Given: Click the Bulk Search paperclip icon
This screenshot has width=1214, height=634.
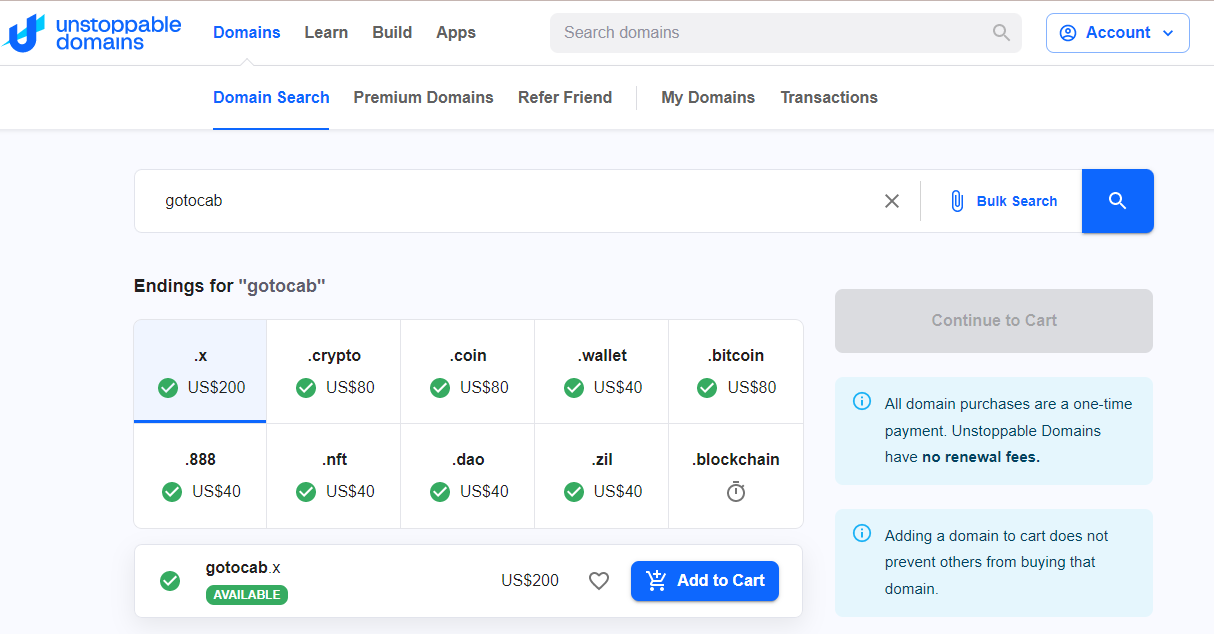Looking at the screenshot, I should 957,201.
